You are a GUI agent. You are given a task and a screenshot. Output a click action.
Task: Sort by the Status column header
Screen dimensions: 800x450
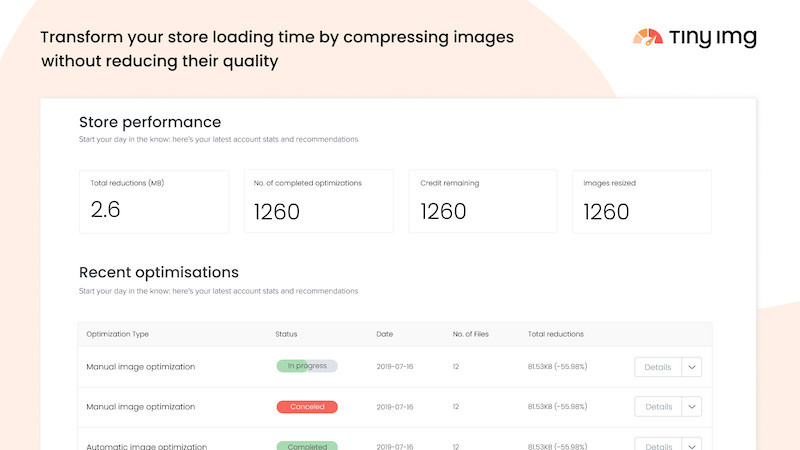(286, 334)
